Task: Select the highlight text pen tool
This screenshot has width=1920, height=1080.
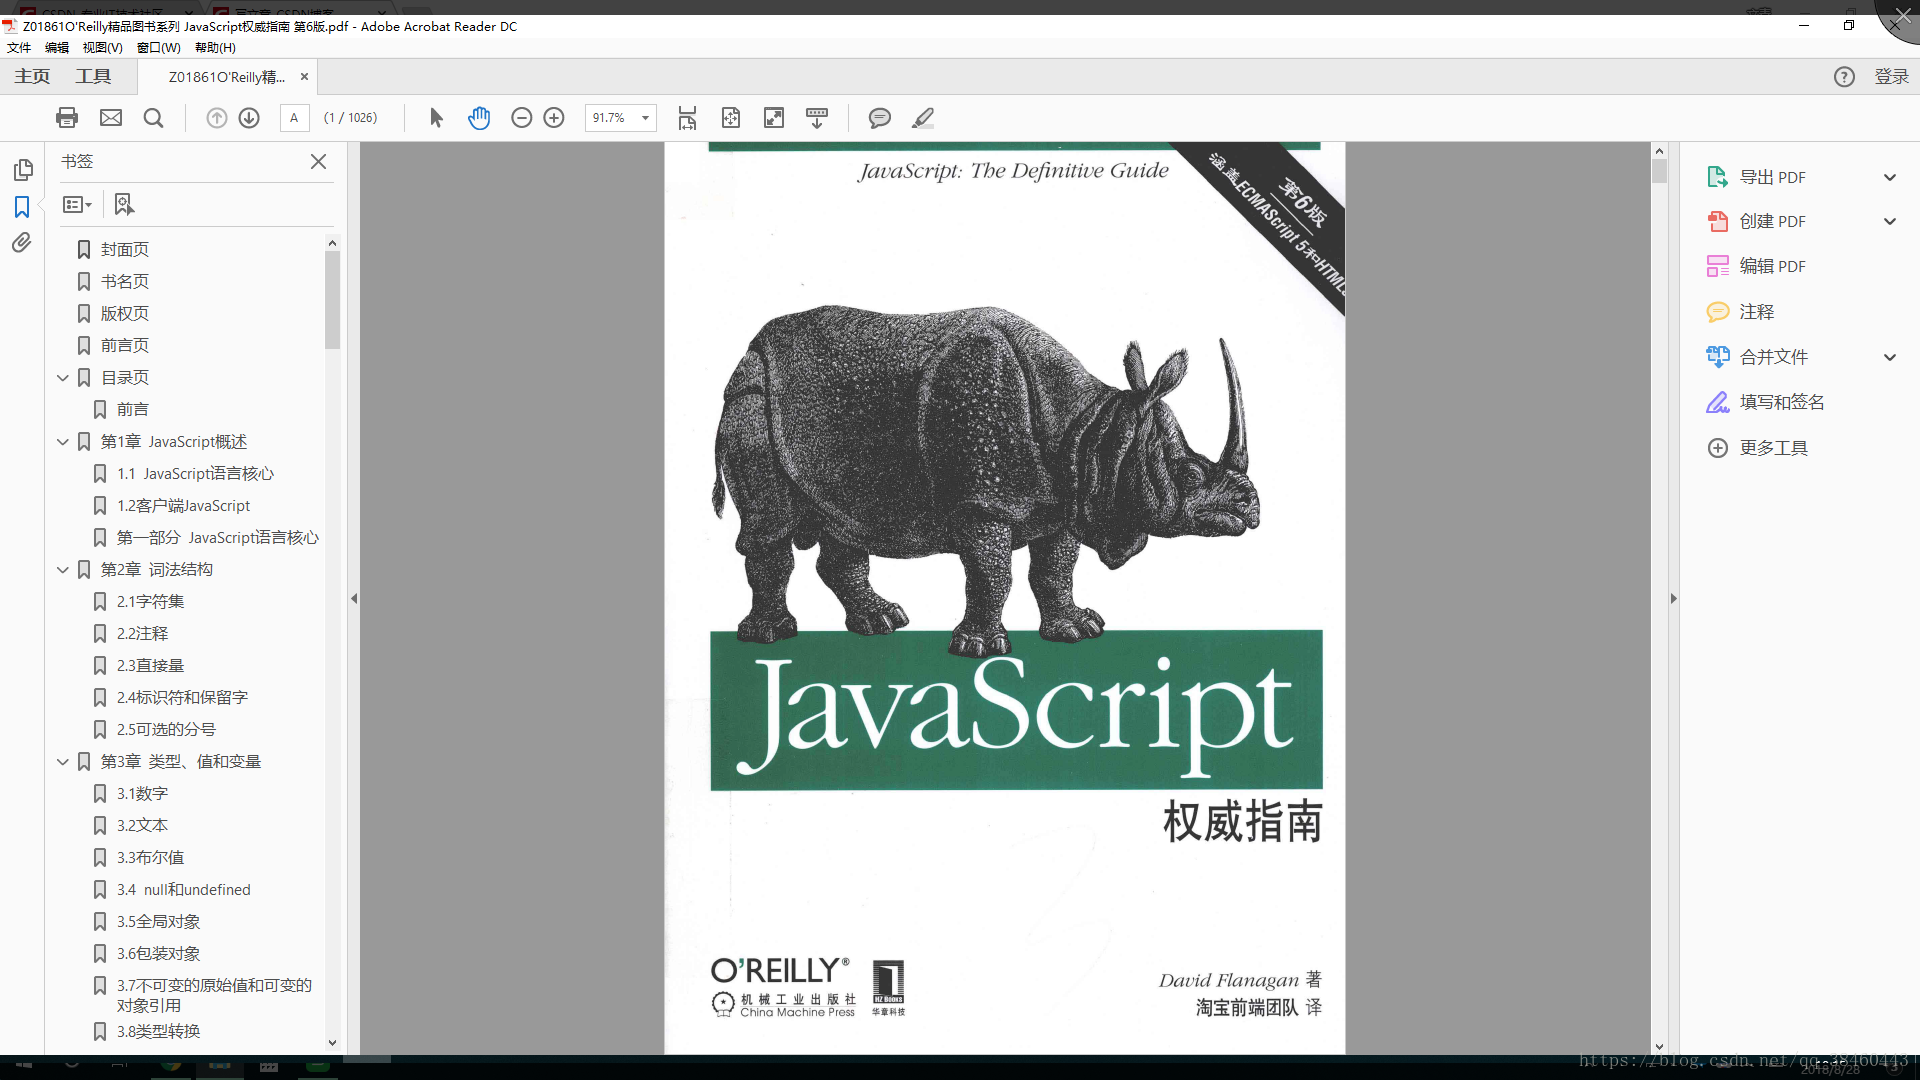Action: coord(923,118)
